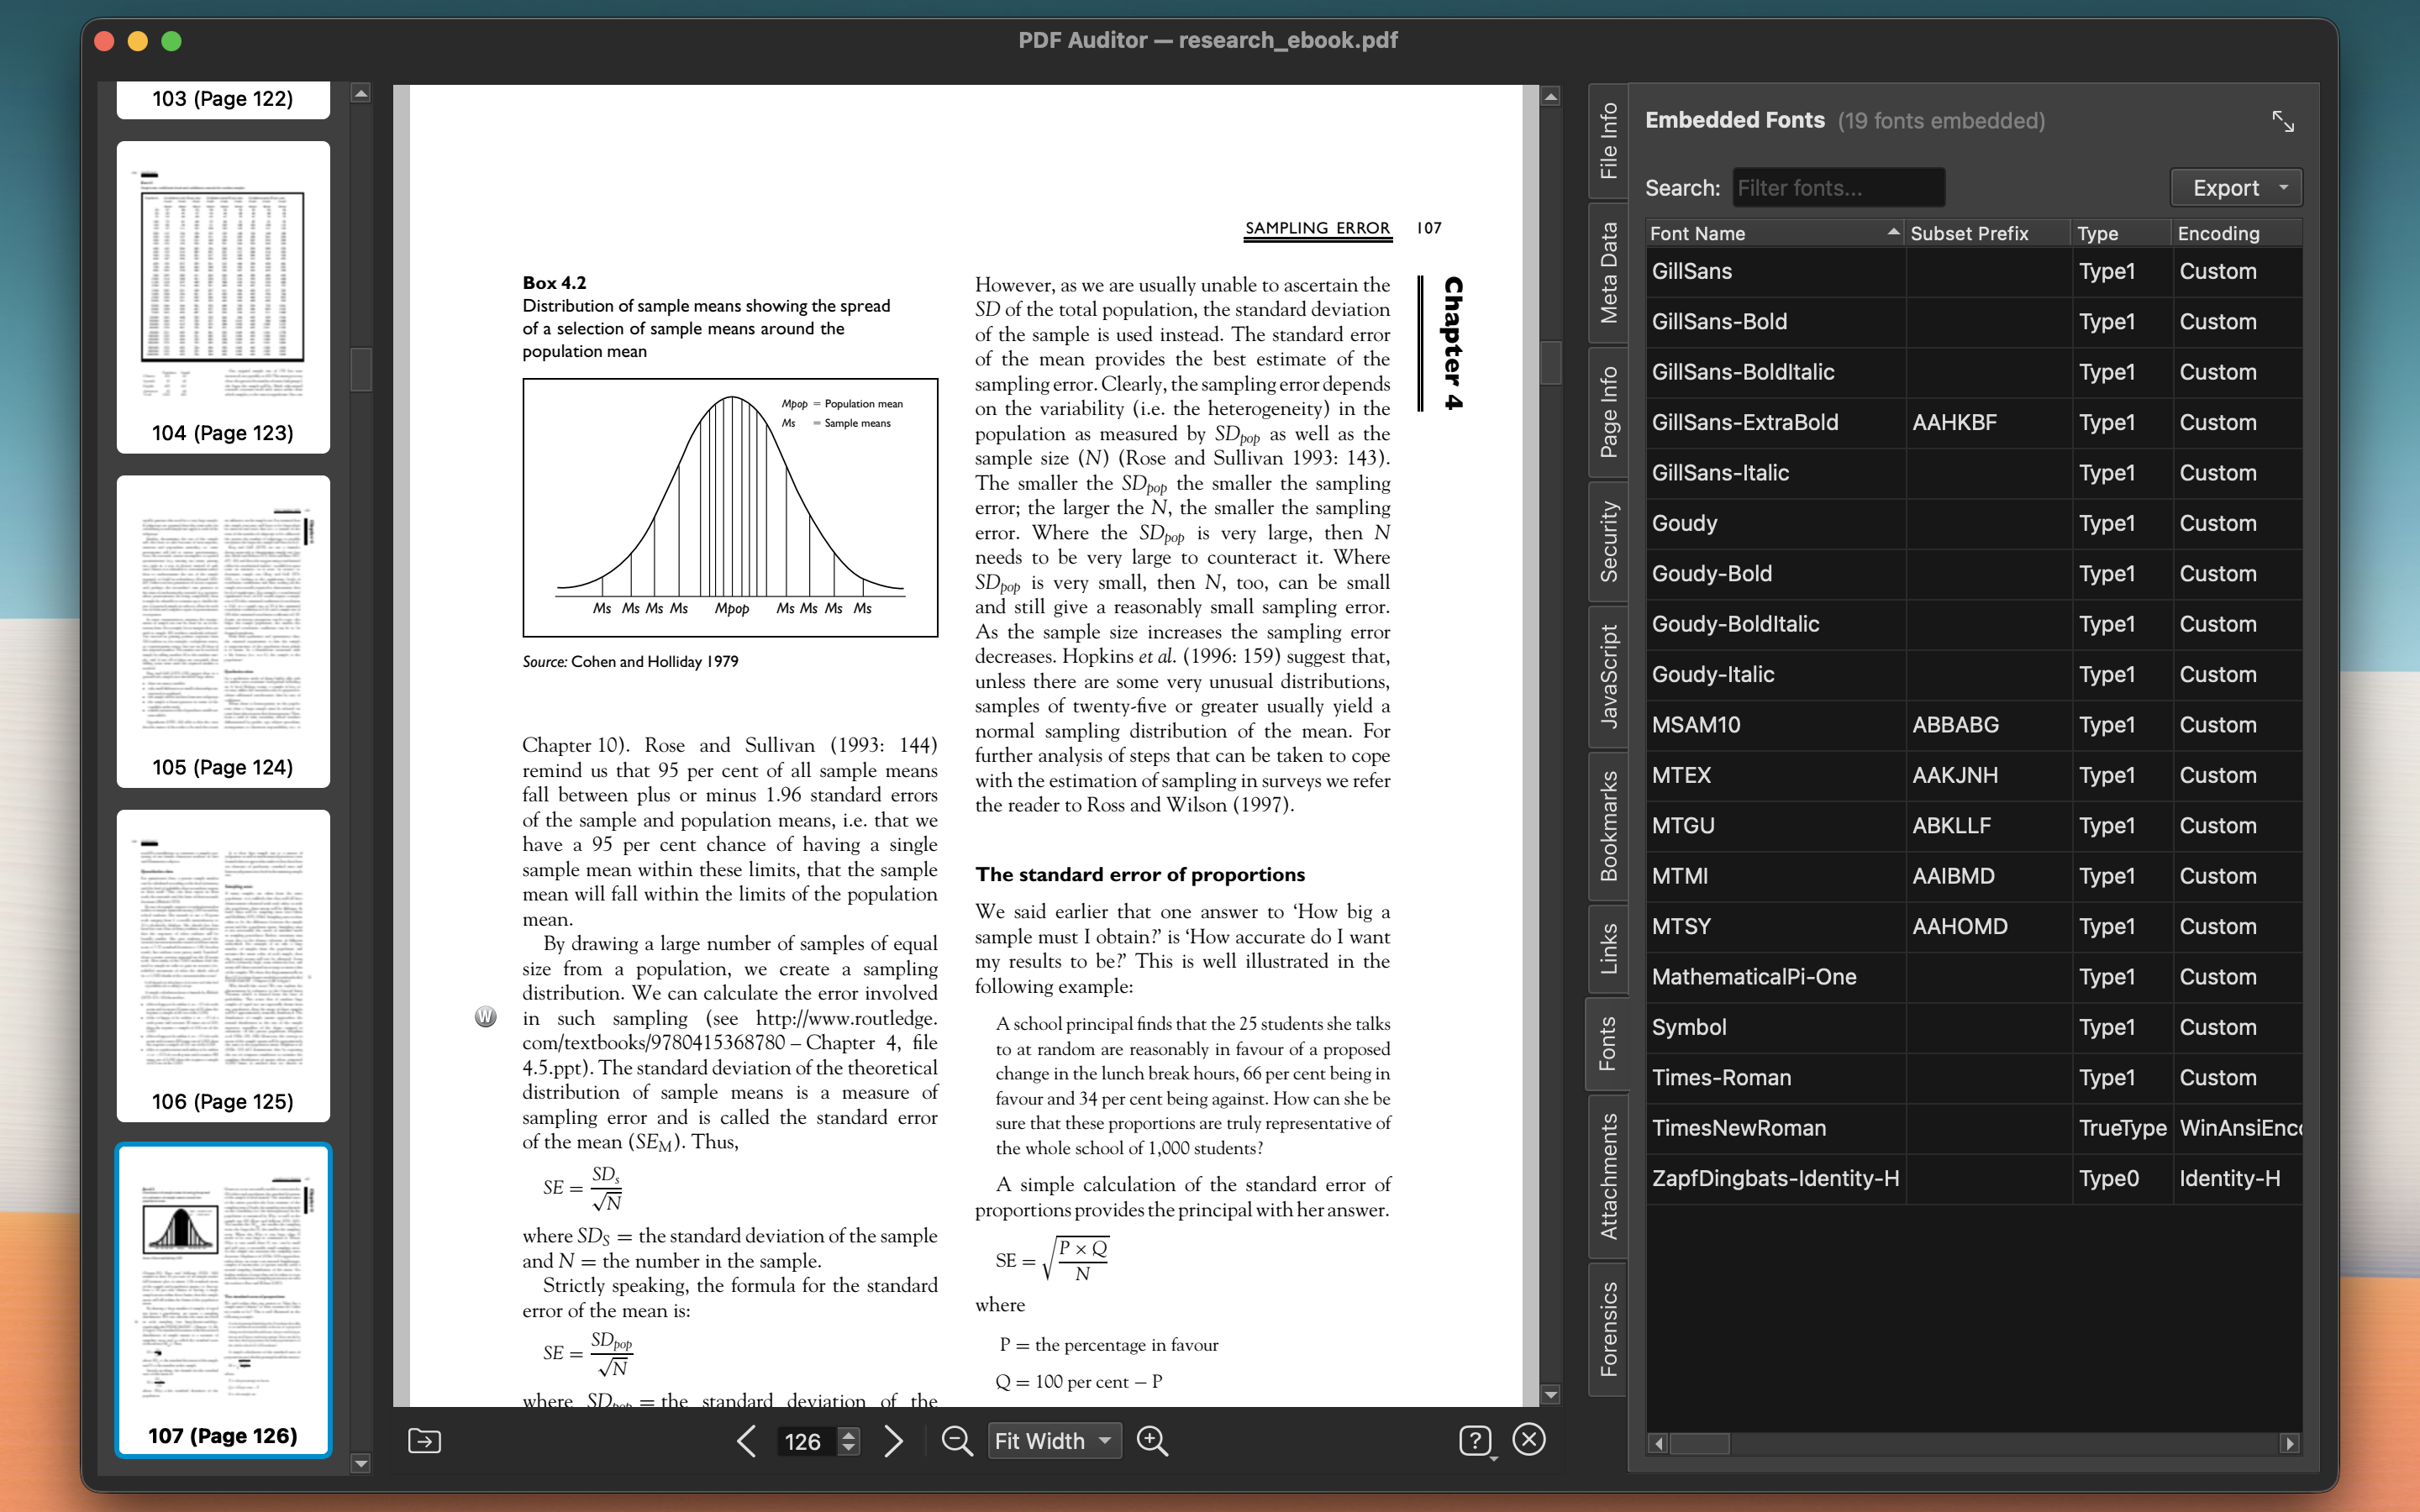2420x1512 pixels.
Task: Click the Export button
Action: point(2225,187)
